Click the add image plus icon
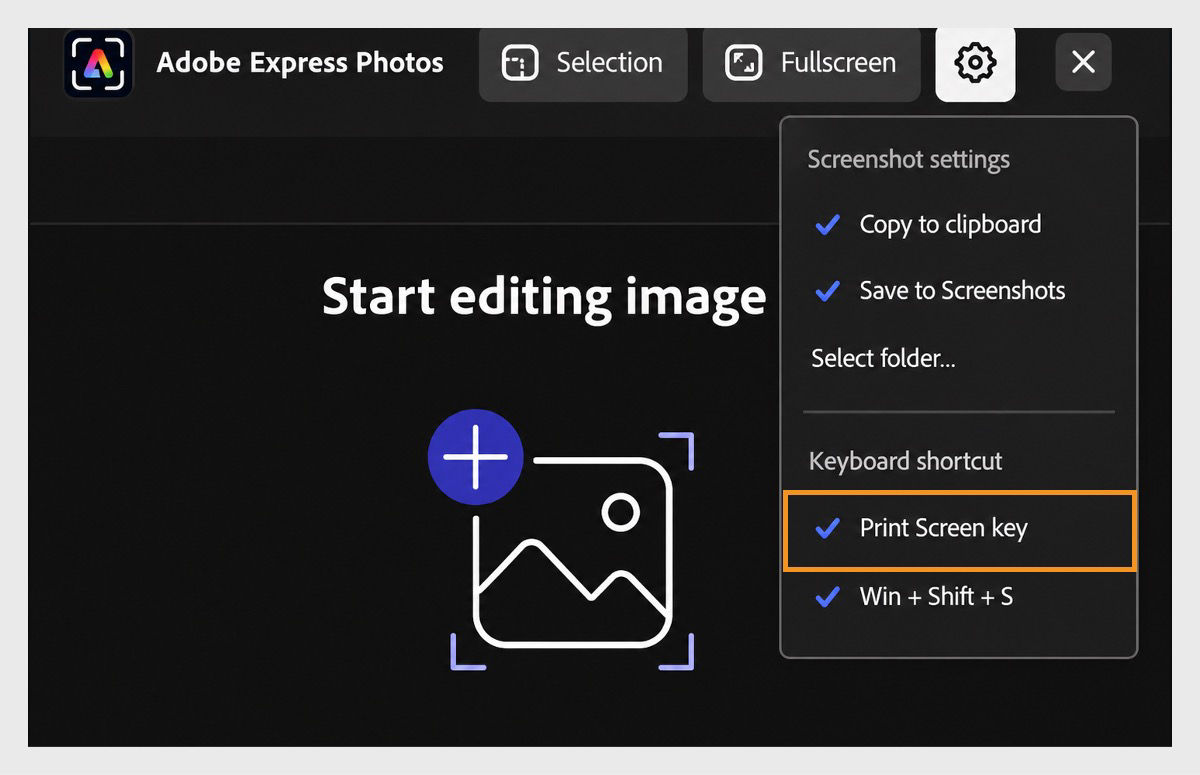 click(475, 456)
